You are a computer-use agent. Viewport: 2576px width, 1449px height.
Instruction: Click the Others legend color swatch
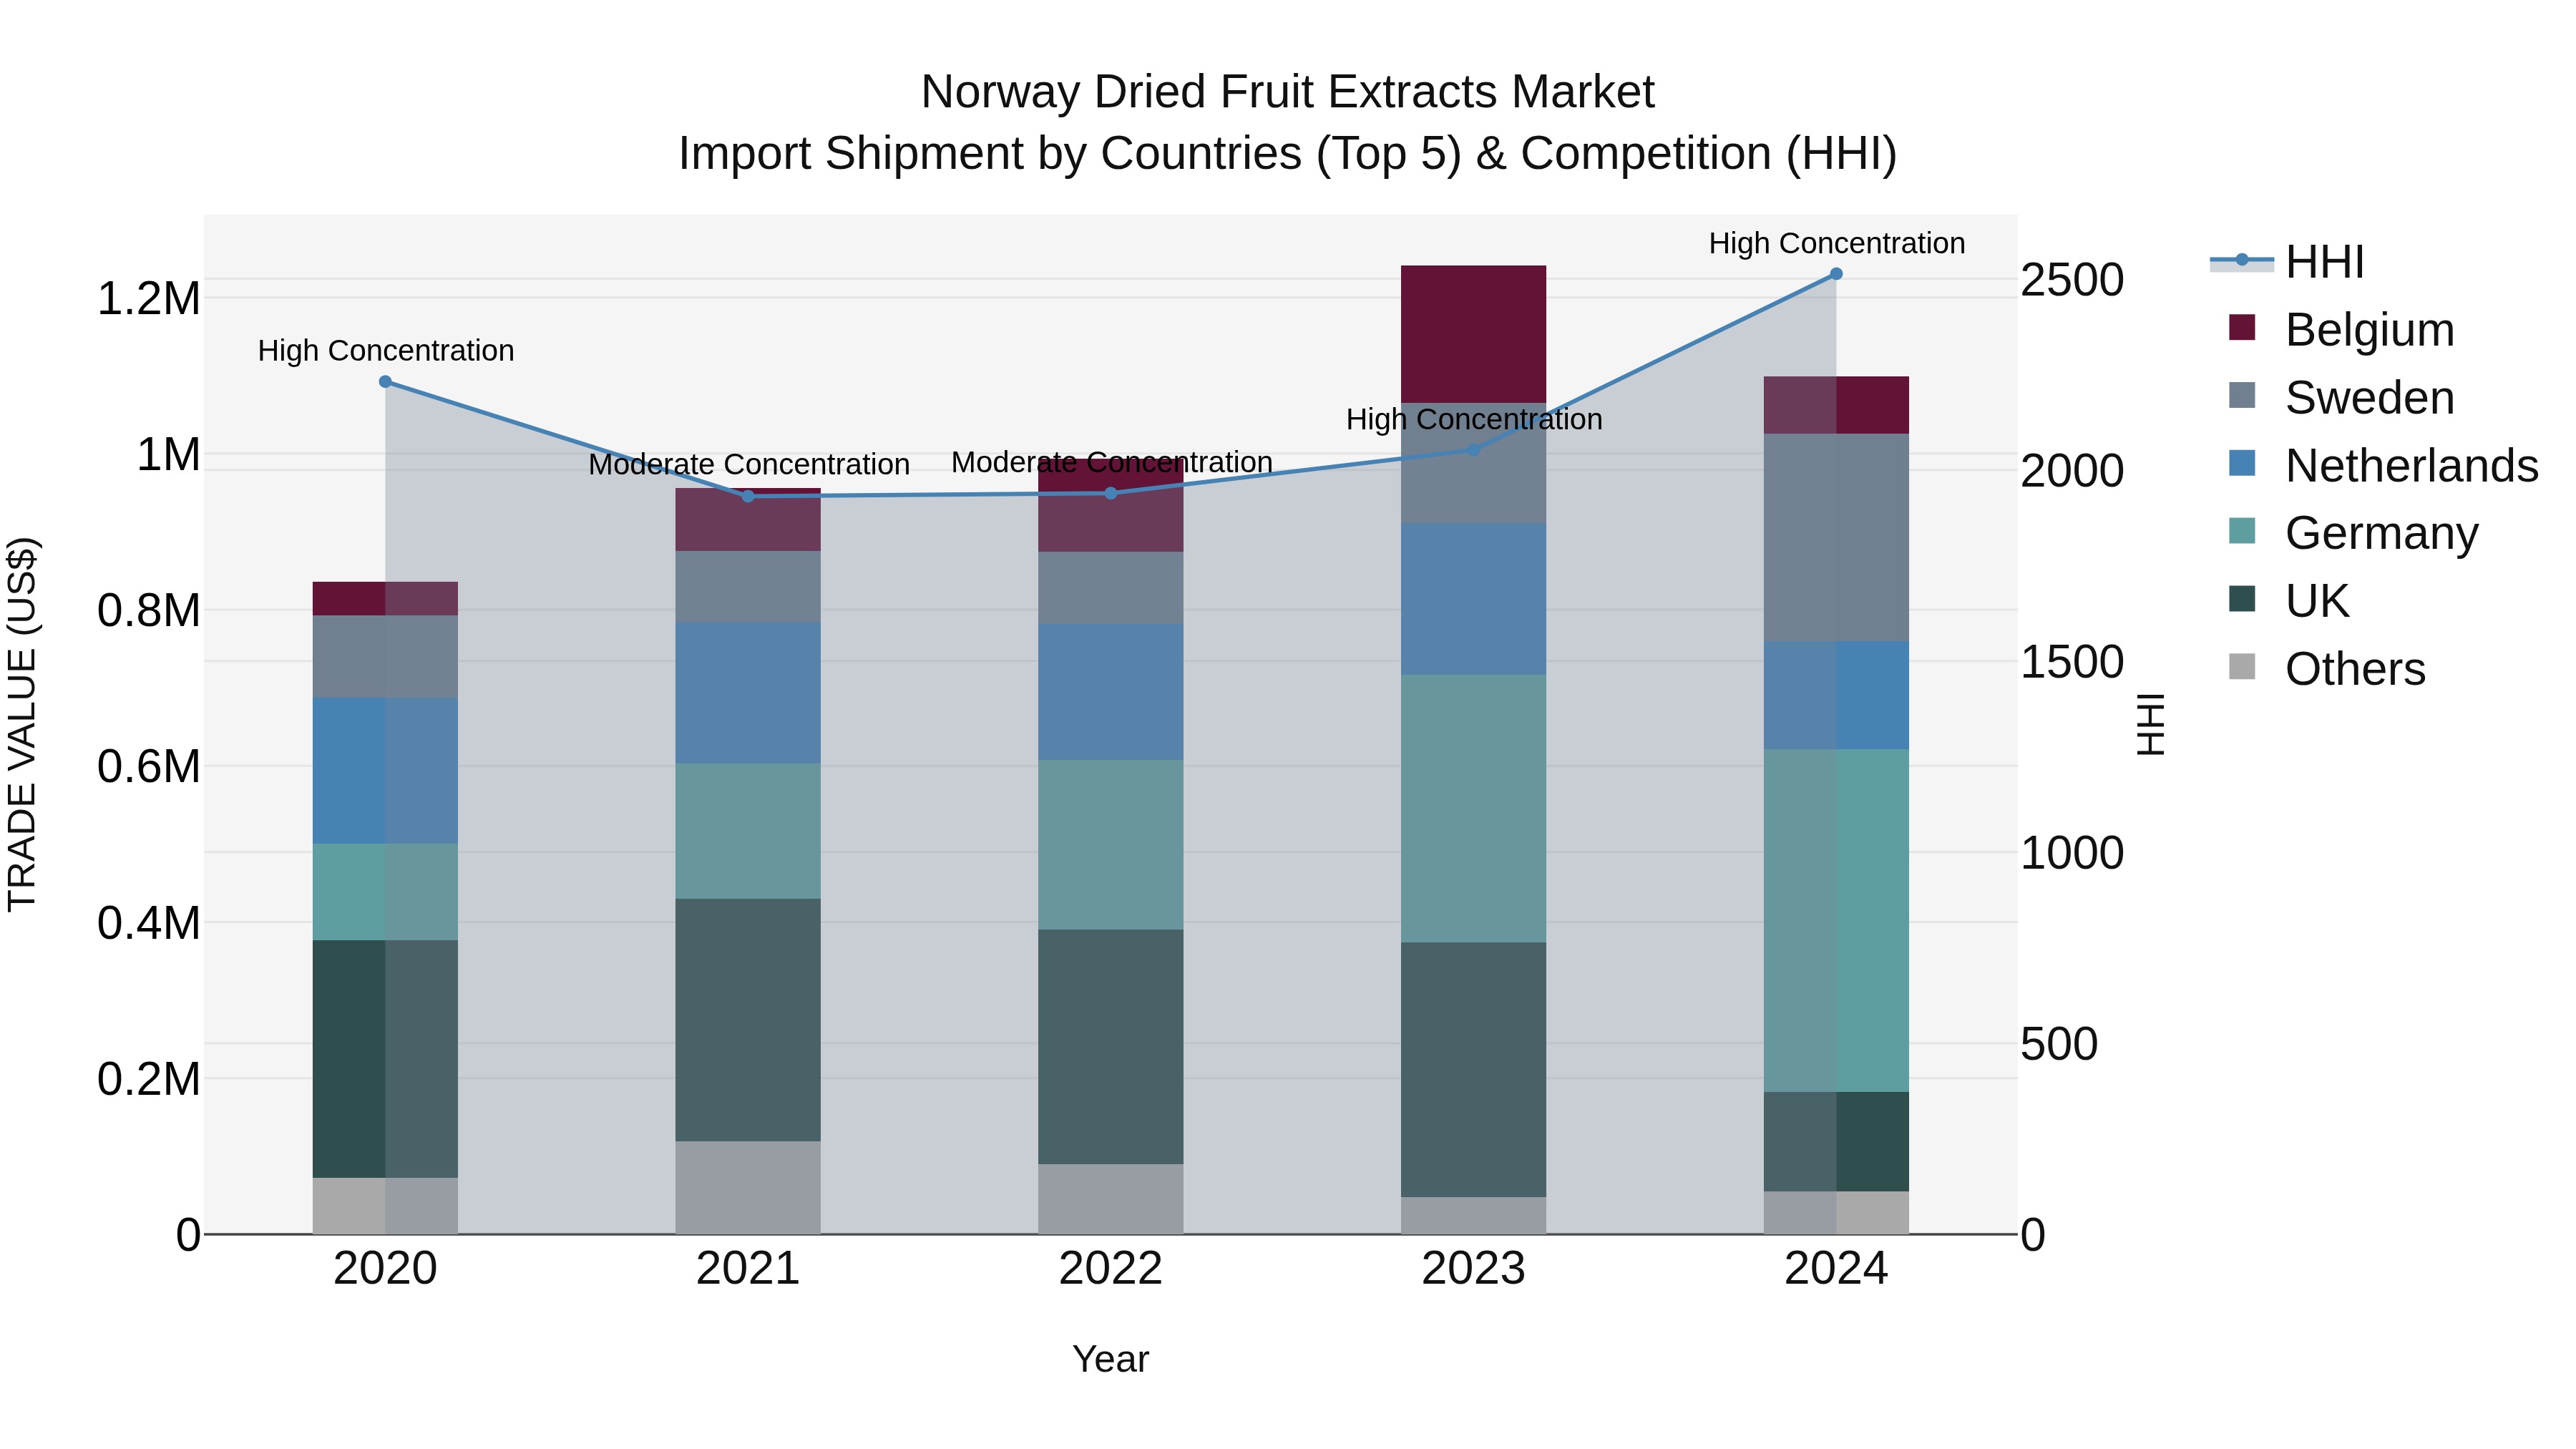coord(2242,667)
